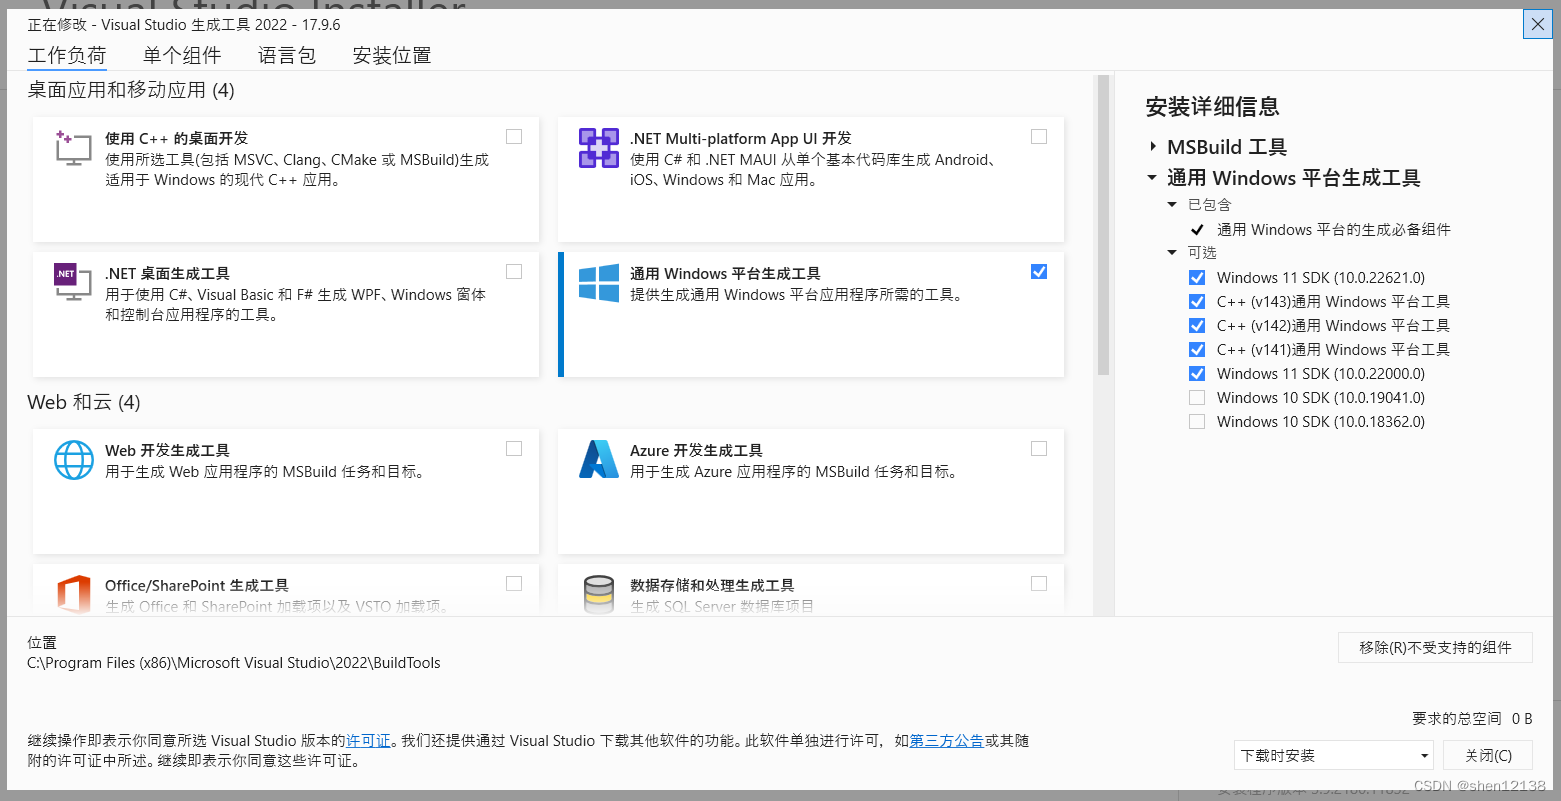Screen dimensions: 1561x801
Task: Click the database storage build tools icon
Action: click(598, 594)
